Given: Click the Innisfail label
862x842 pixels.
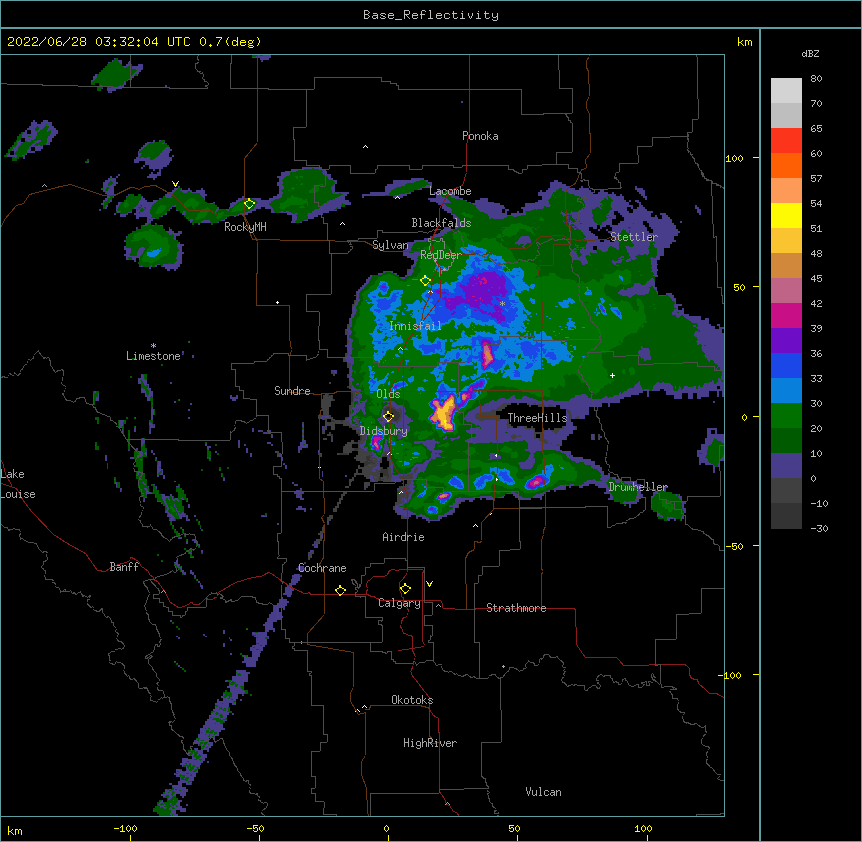Looking at the screenshot, I should click(415, 326).
